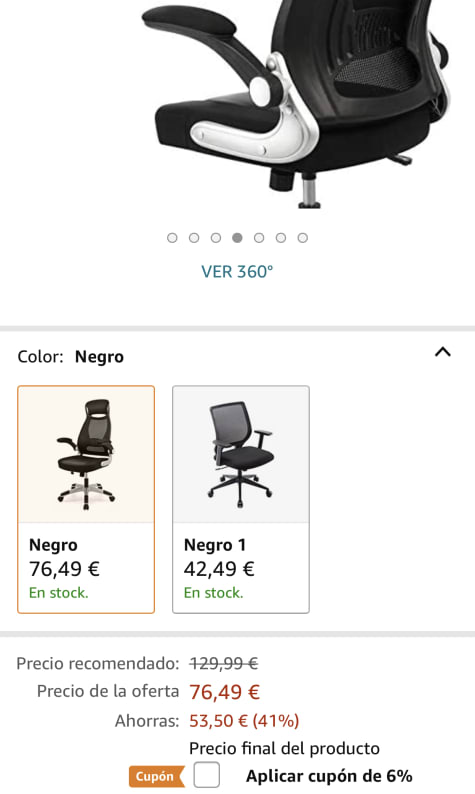This screenshot has width=475, height=794.
Task: Choose the Negro 1 color option card
Action: [x=241, y=499]
